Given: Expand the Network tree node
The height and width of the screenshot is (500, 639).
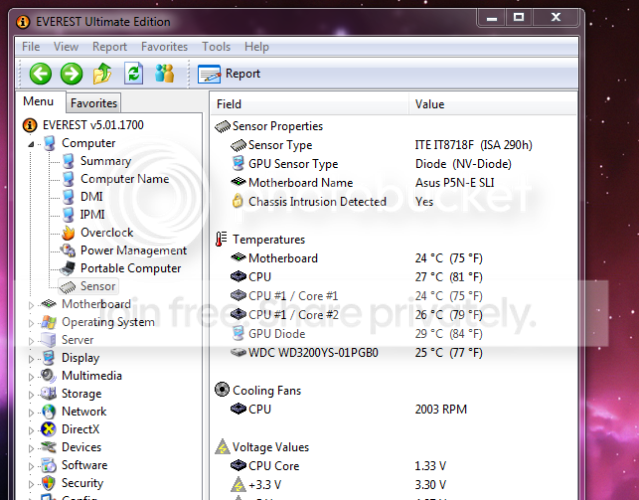Looking at the screenshot, I should coord(31,412).
